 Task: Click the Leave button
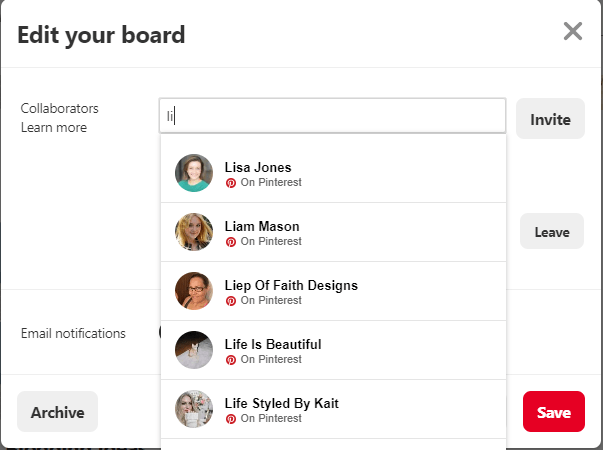(551, 232)
